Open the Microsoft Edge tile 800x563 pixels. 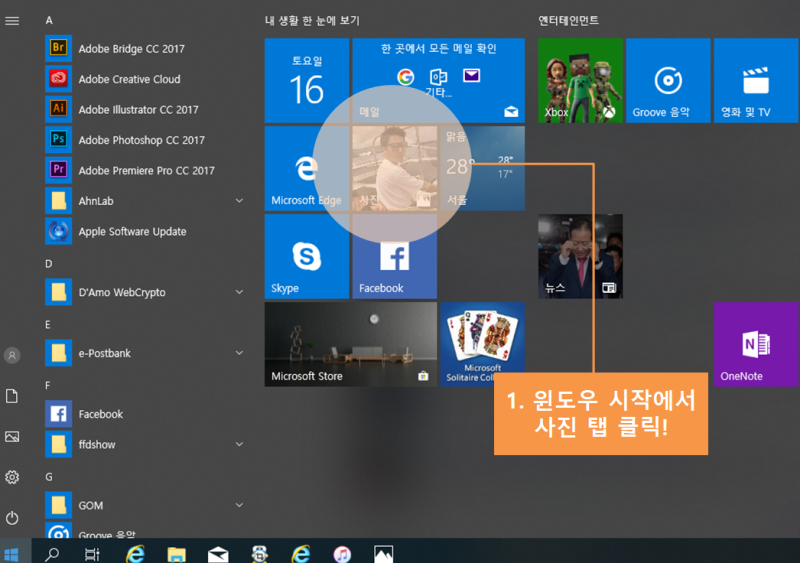click(x=307, y=168)
